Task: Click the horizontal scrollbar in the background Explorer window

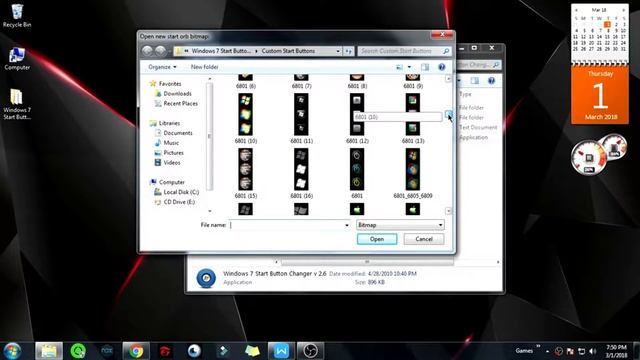Action: tap(367, 262)
